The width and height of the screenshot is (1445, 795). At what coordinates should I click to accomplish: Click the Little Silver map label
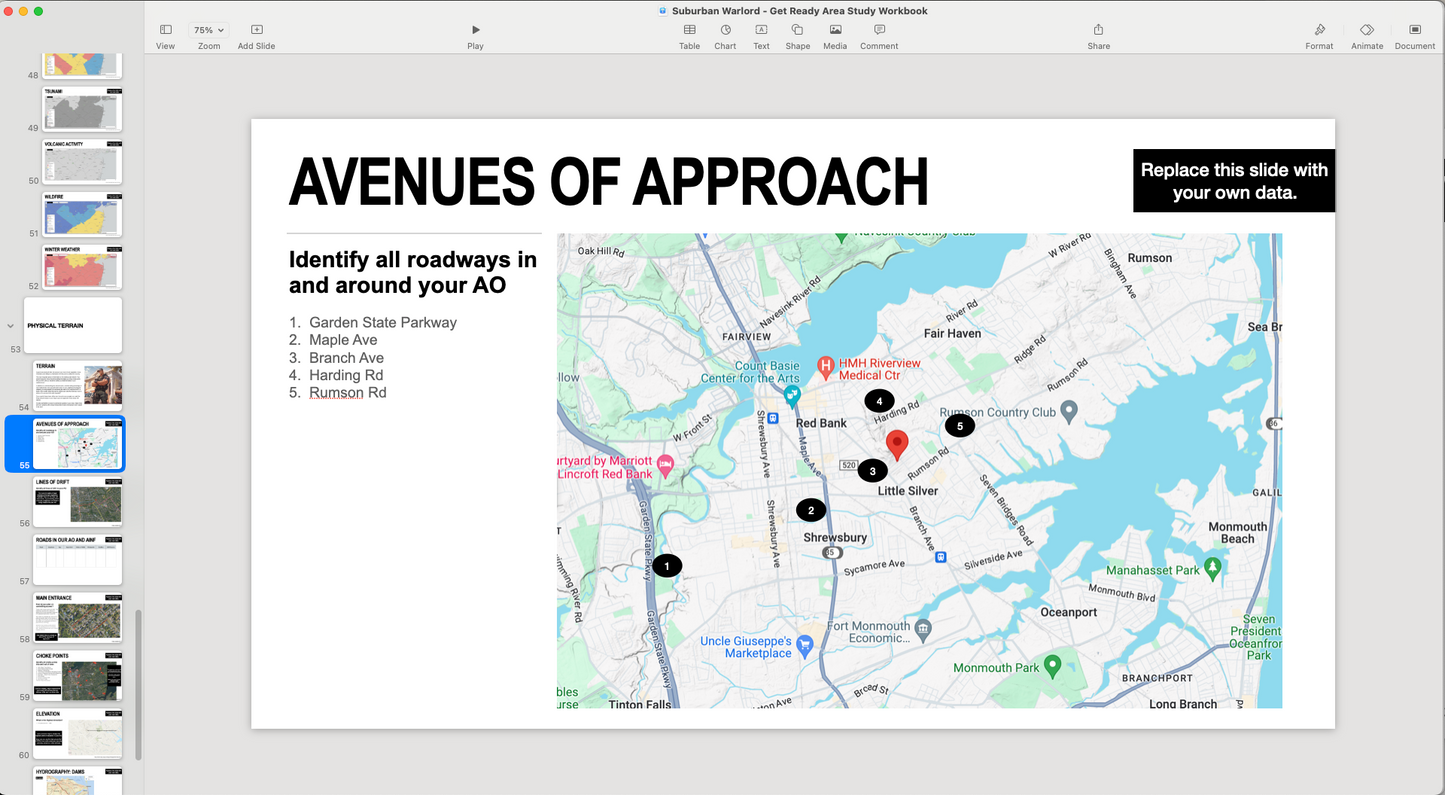coord(908,491)
